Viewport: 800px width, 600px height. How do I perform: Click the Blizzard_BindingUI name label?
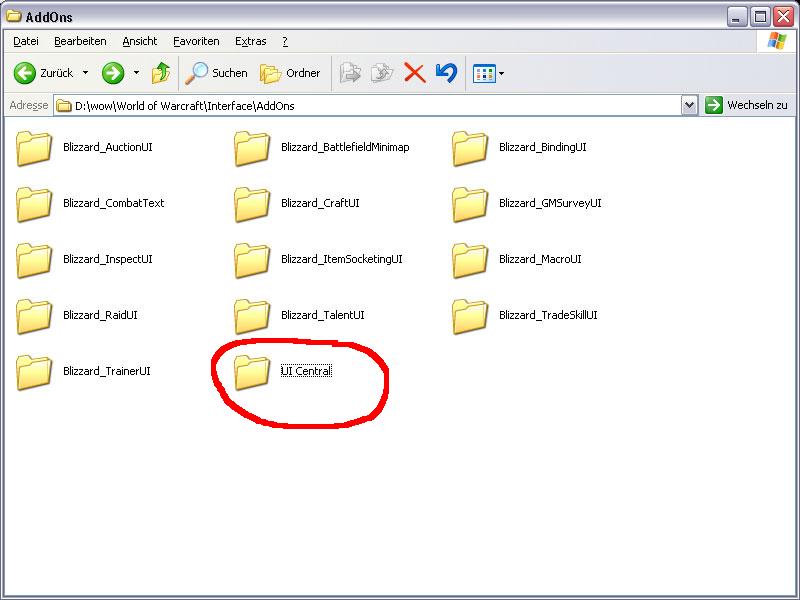(543, 147)
